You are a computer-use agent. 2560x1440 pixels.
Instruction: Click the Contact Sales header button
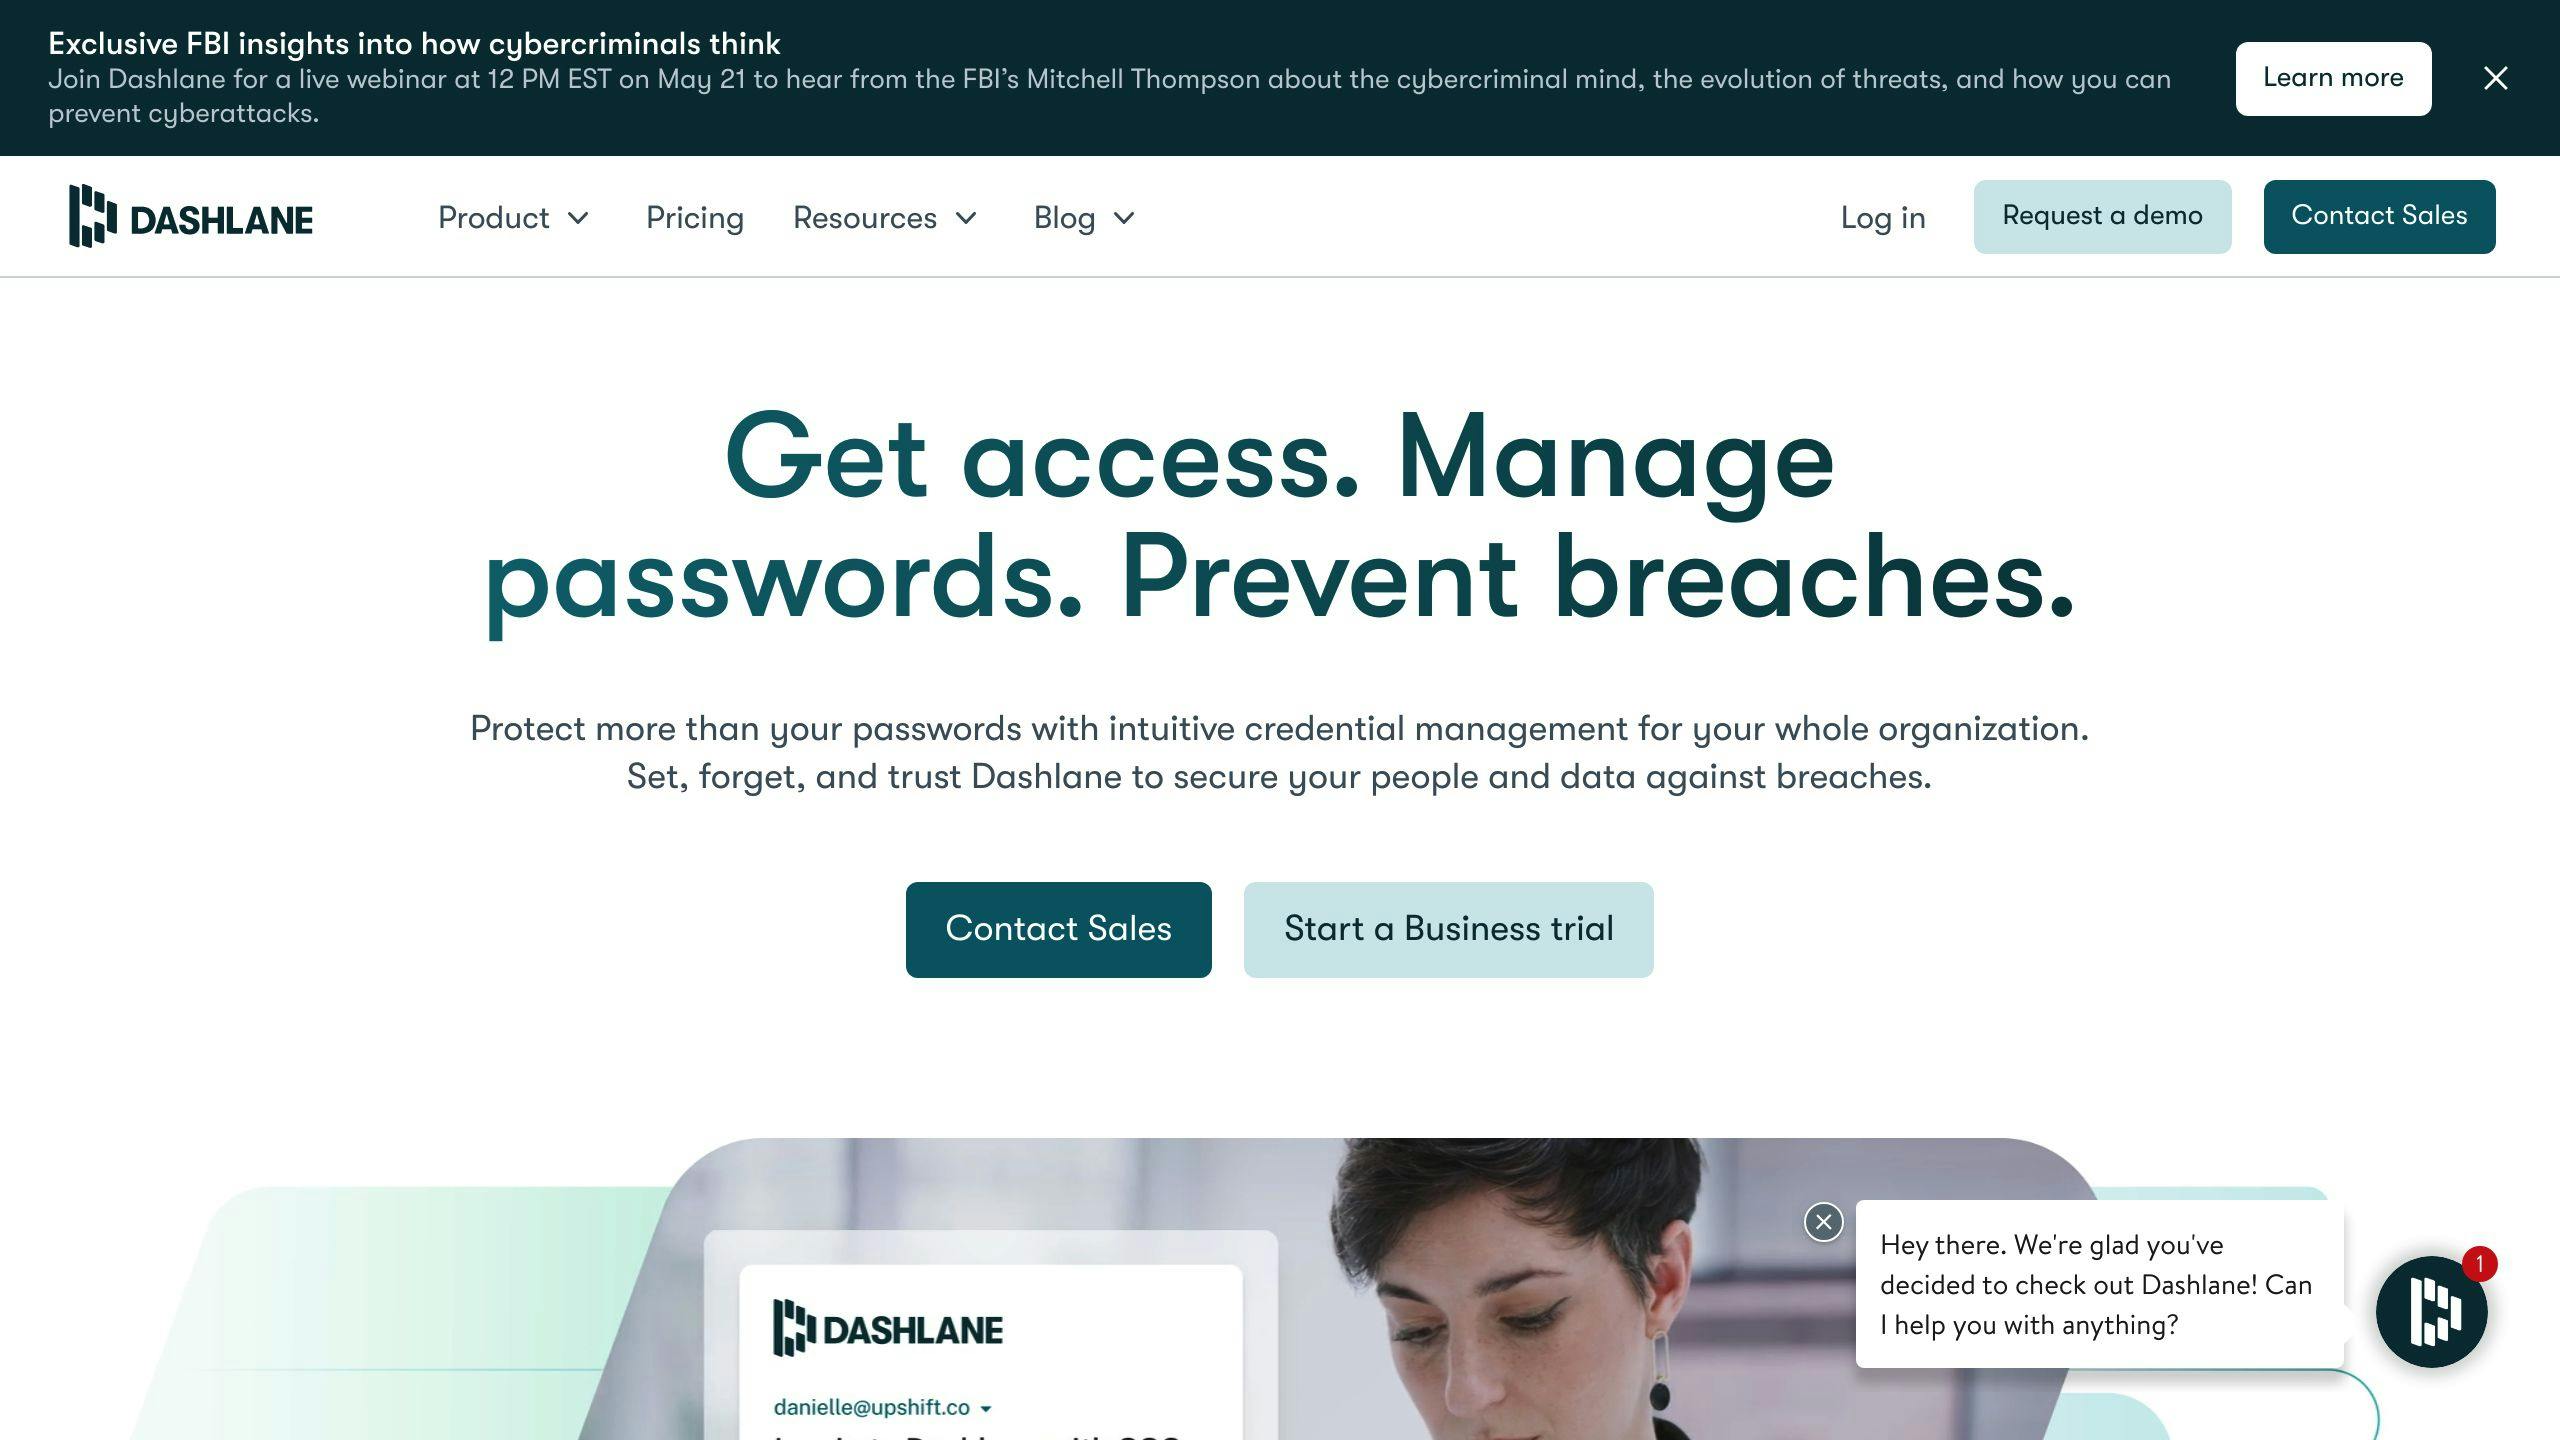coord(2379,215)
